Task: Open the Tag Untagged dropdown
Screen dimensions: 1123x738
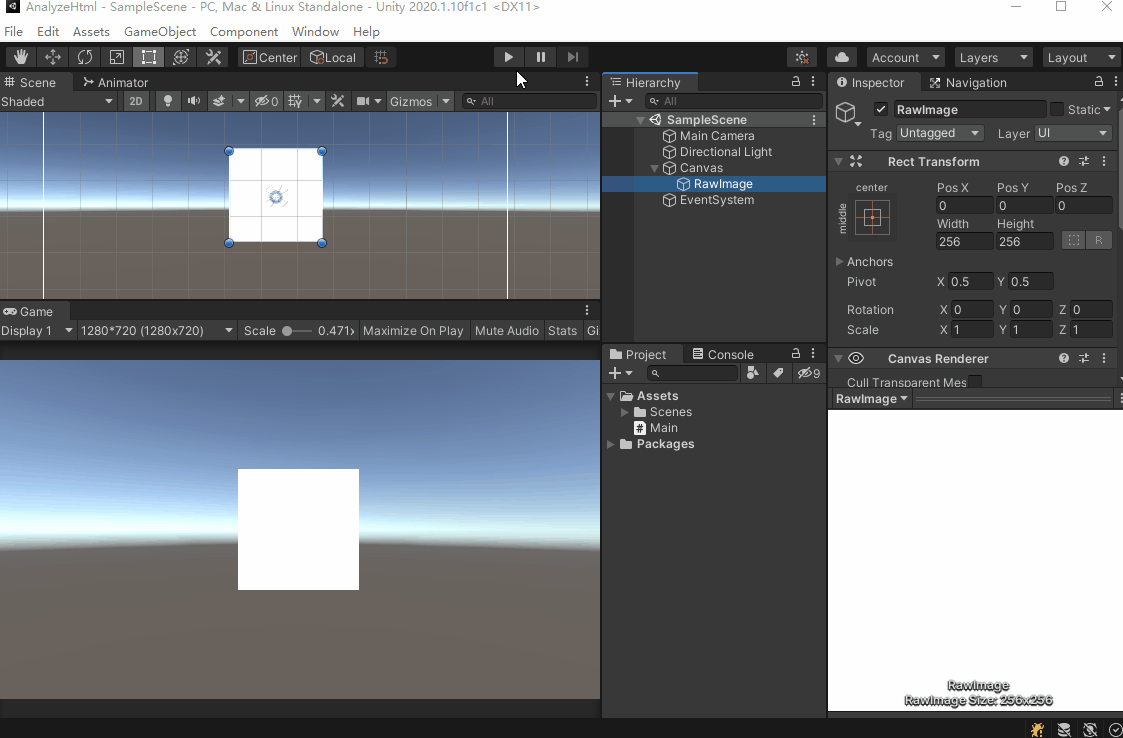Action: click(940, 133)
